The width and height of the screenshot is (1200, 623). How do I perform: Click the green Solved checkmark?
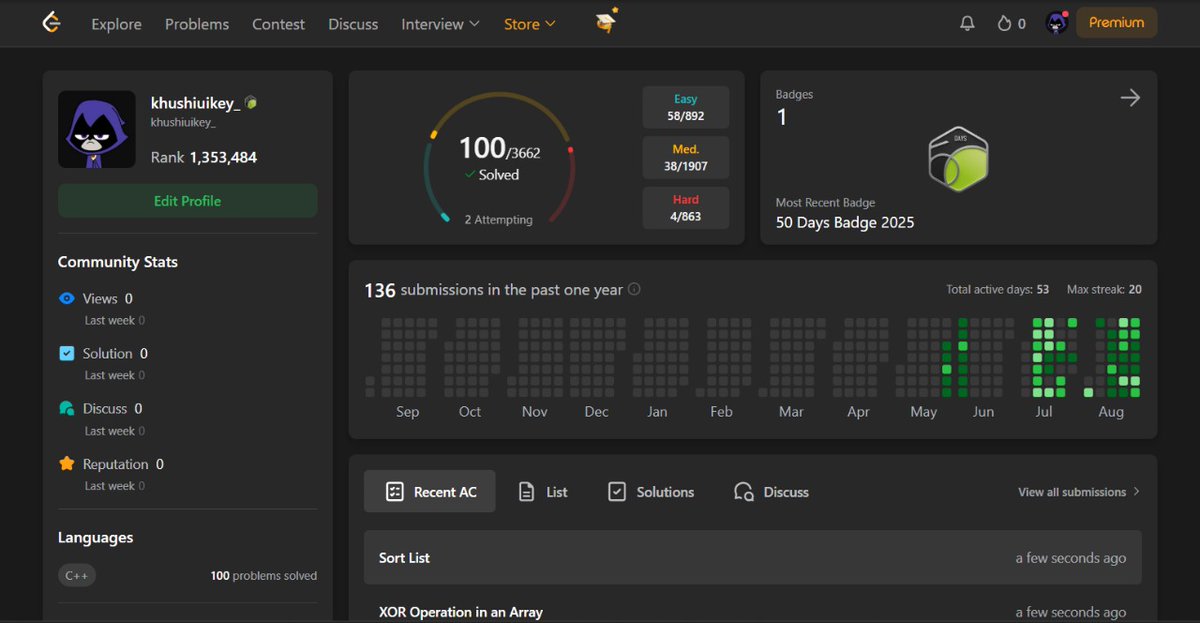470,174
